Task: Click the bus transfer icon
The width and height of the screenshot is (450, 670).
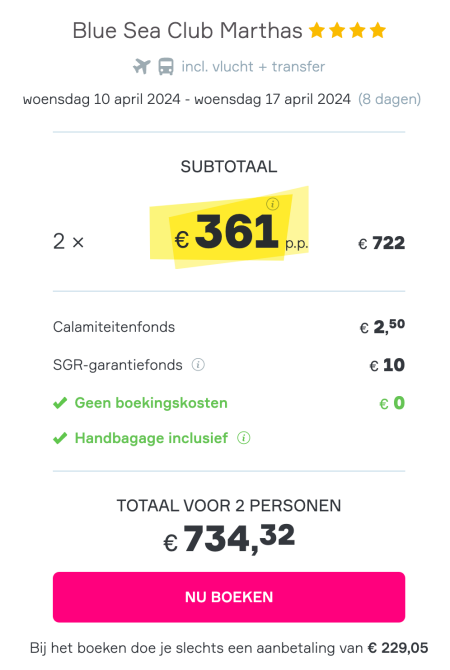Action: (x=166, y=67)
